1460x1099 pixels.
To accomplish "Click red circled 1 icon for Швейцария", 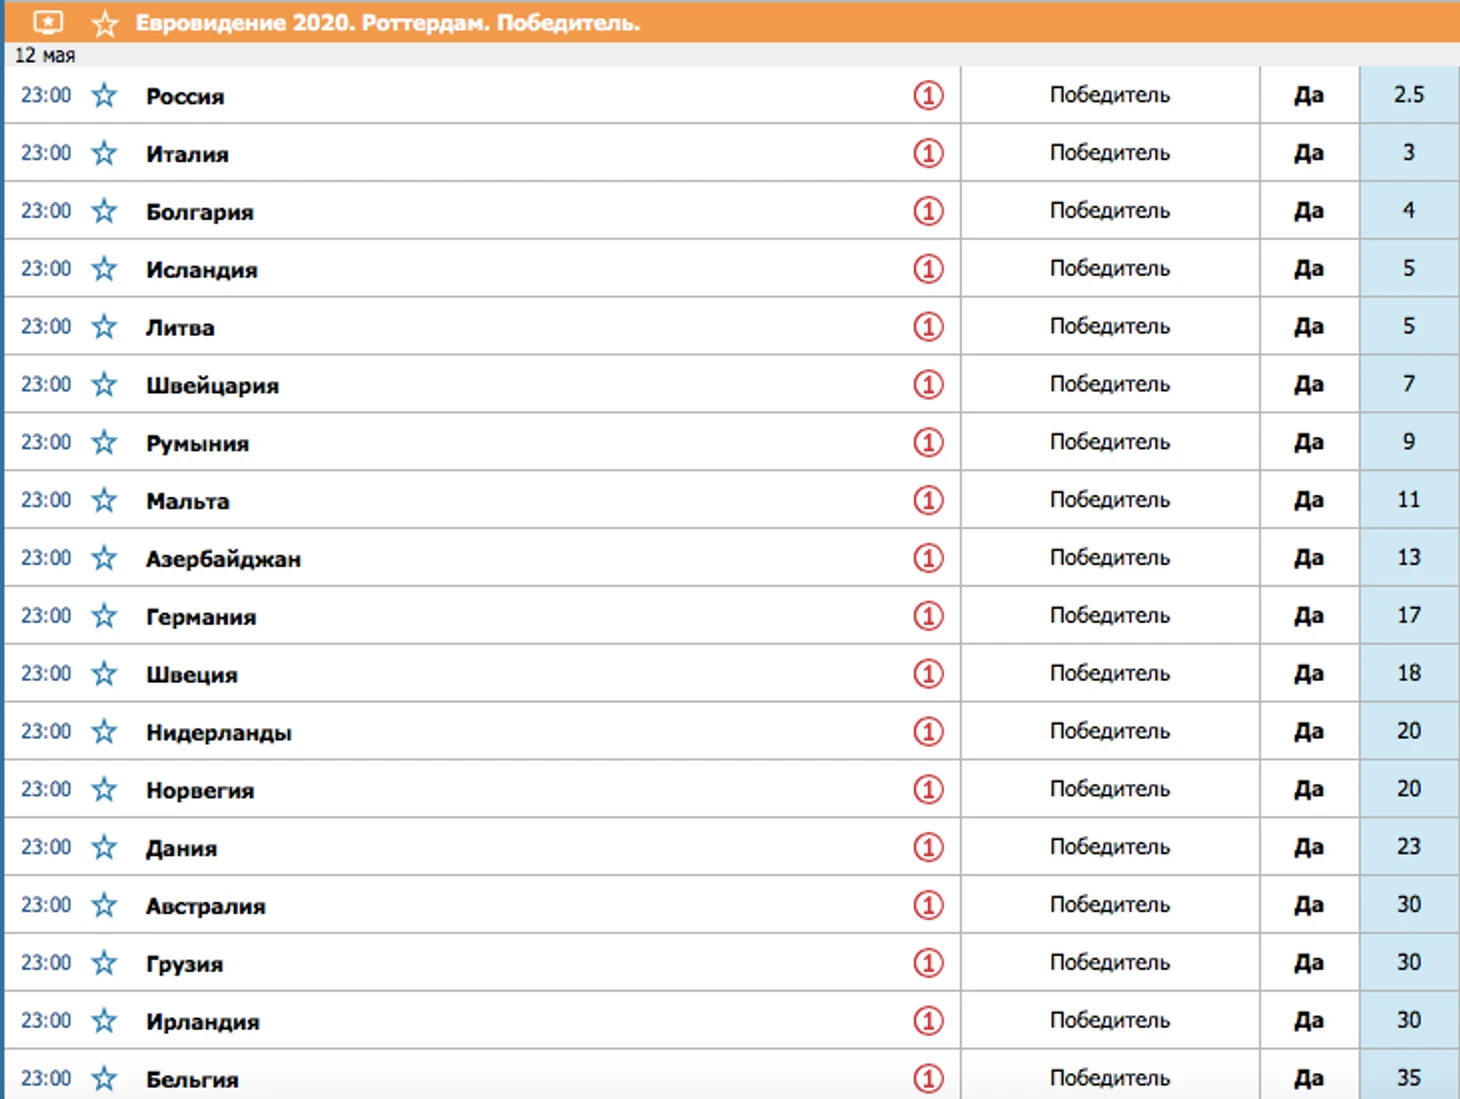I will pos(928,384).
